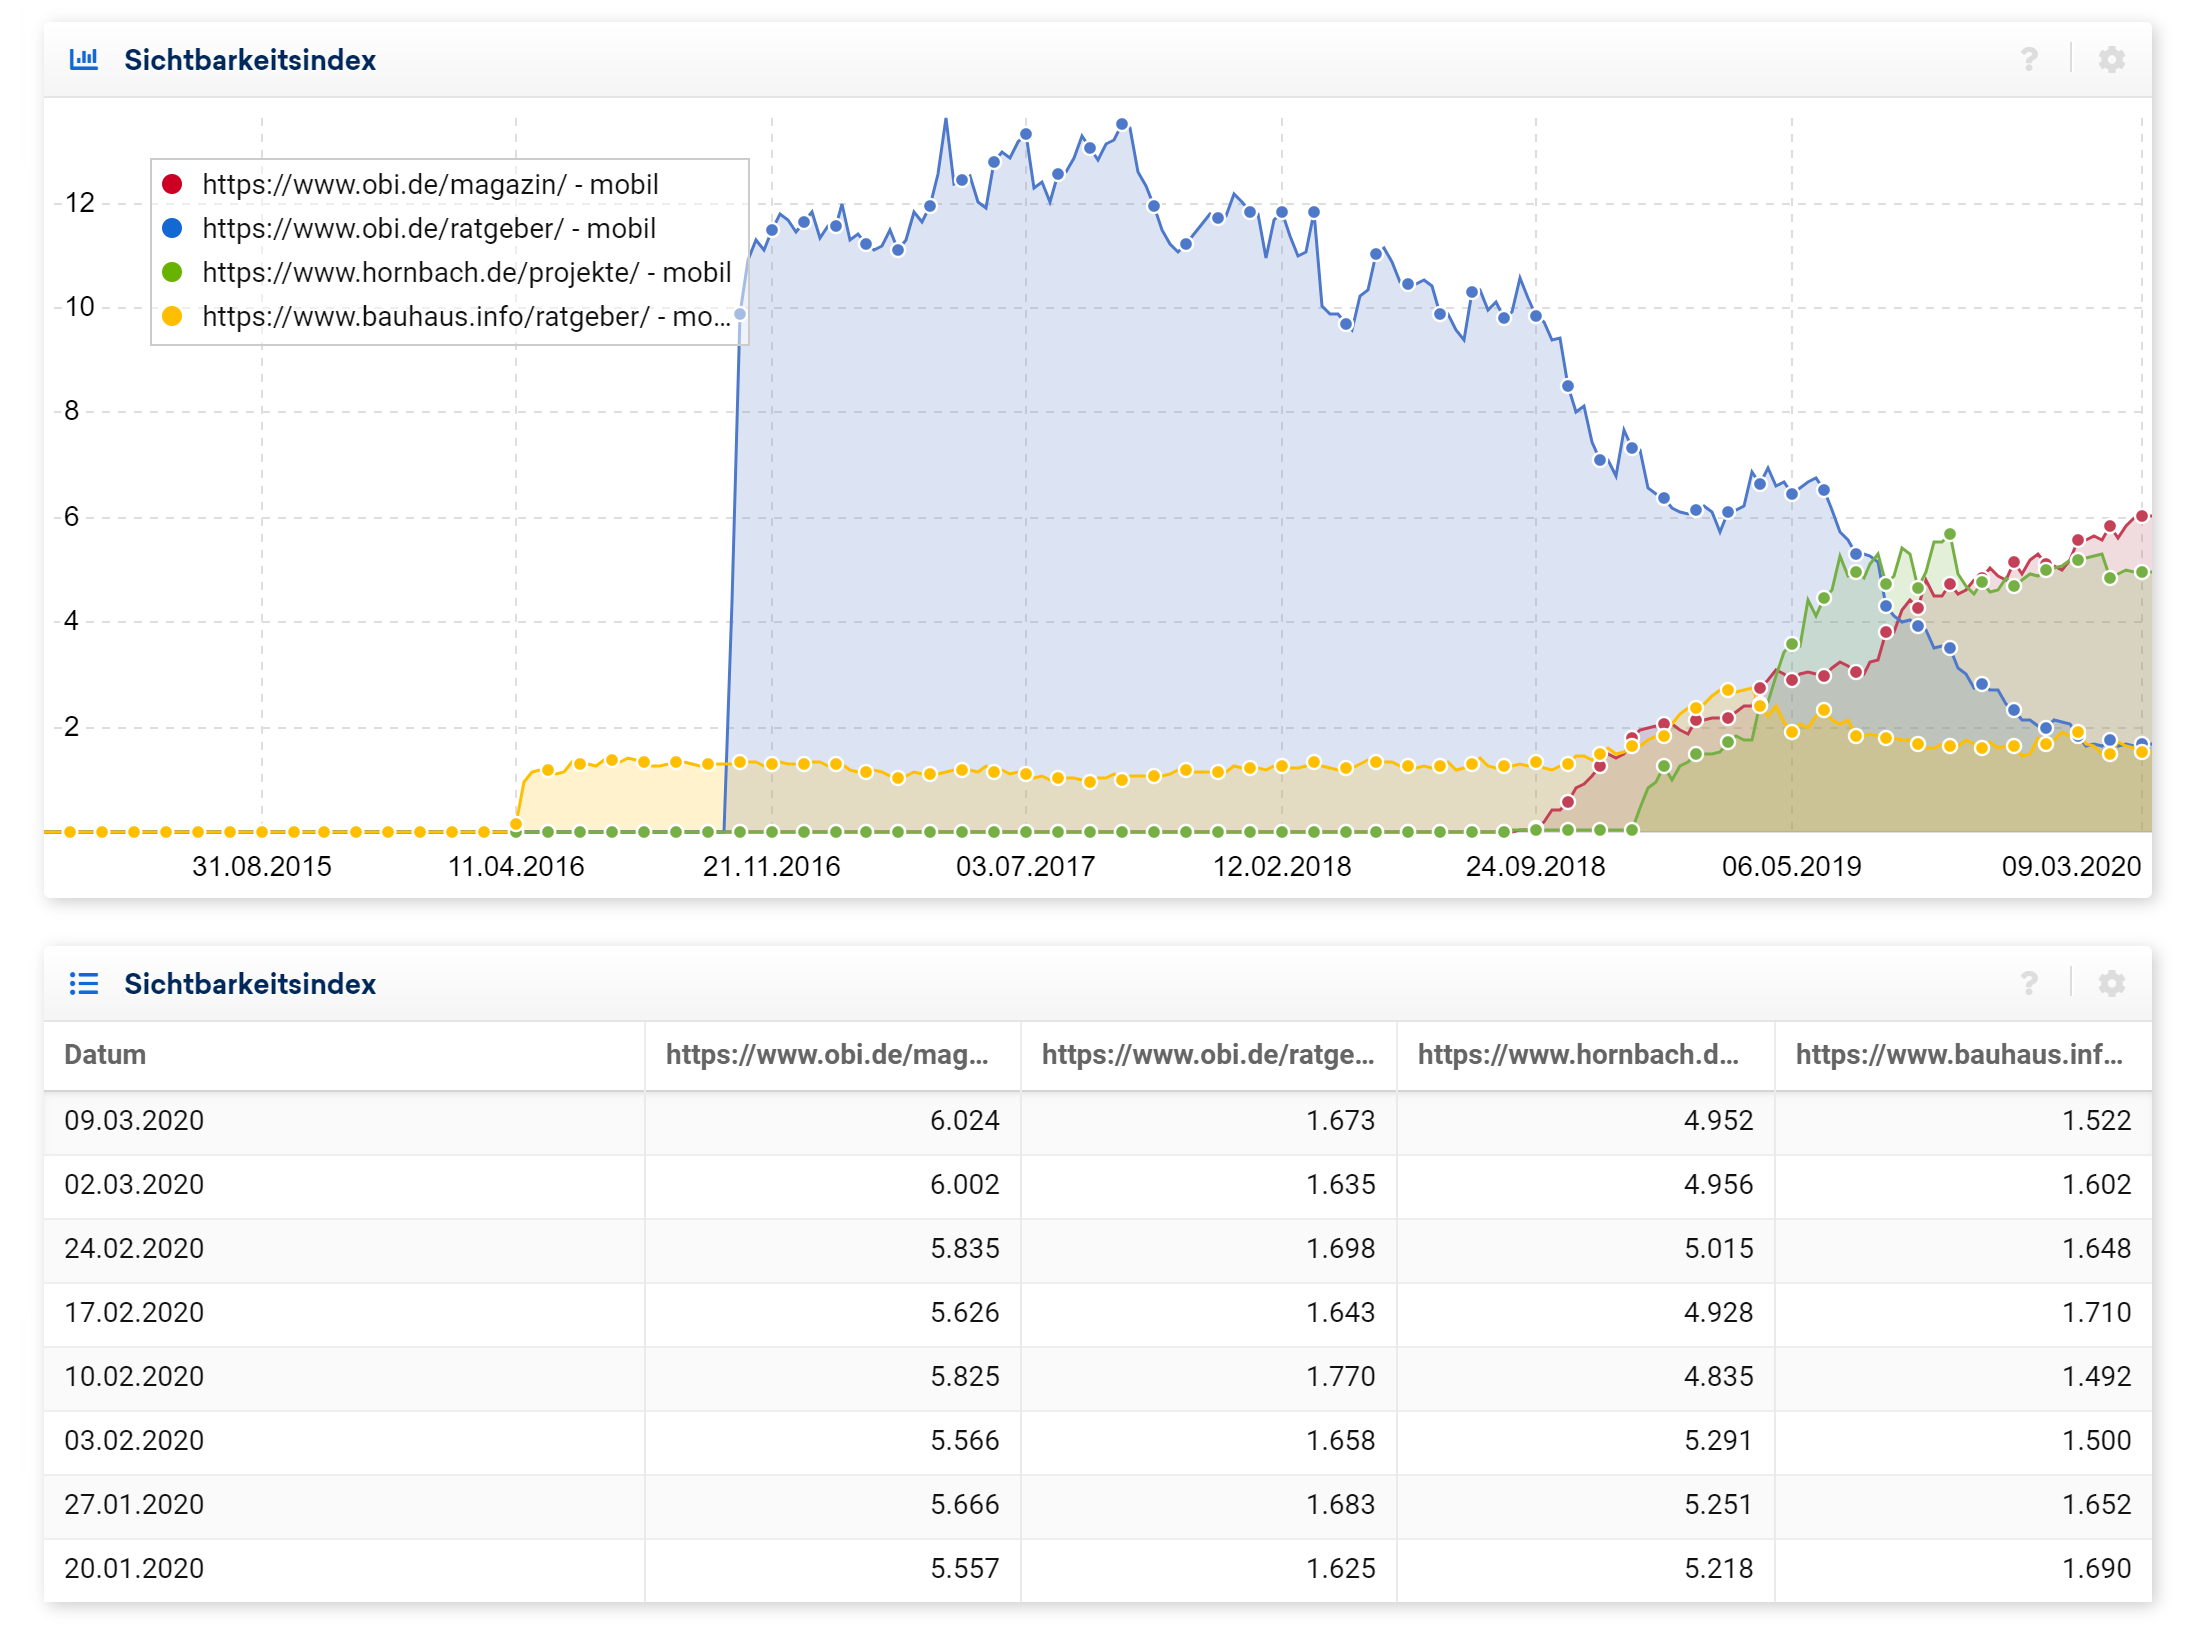The width and height of the screenshot is (2200, 1640).
Task: Click the table panel help question mark
Action: [2028, 984]
